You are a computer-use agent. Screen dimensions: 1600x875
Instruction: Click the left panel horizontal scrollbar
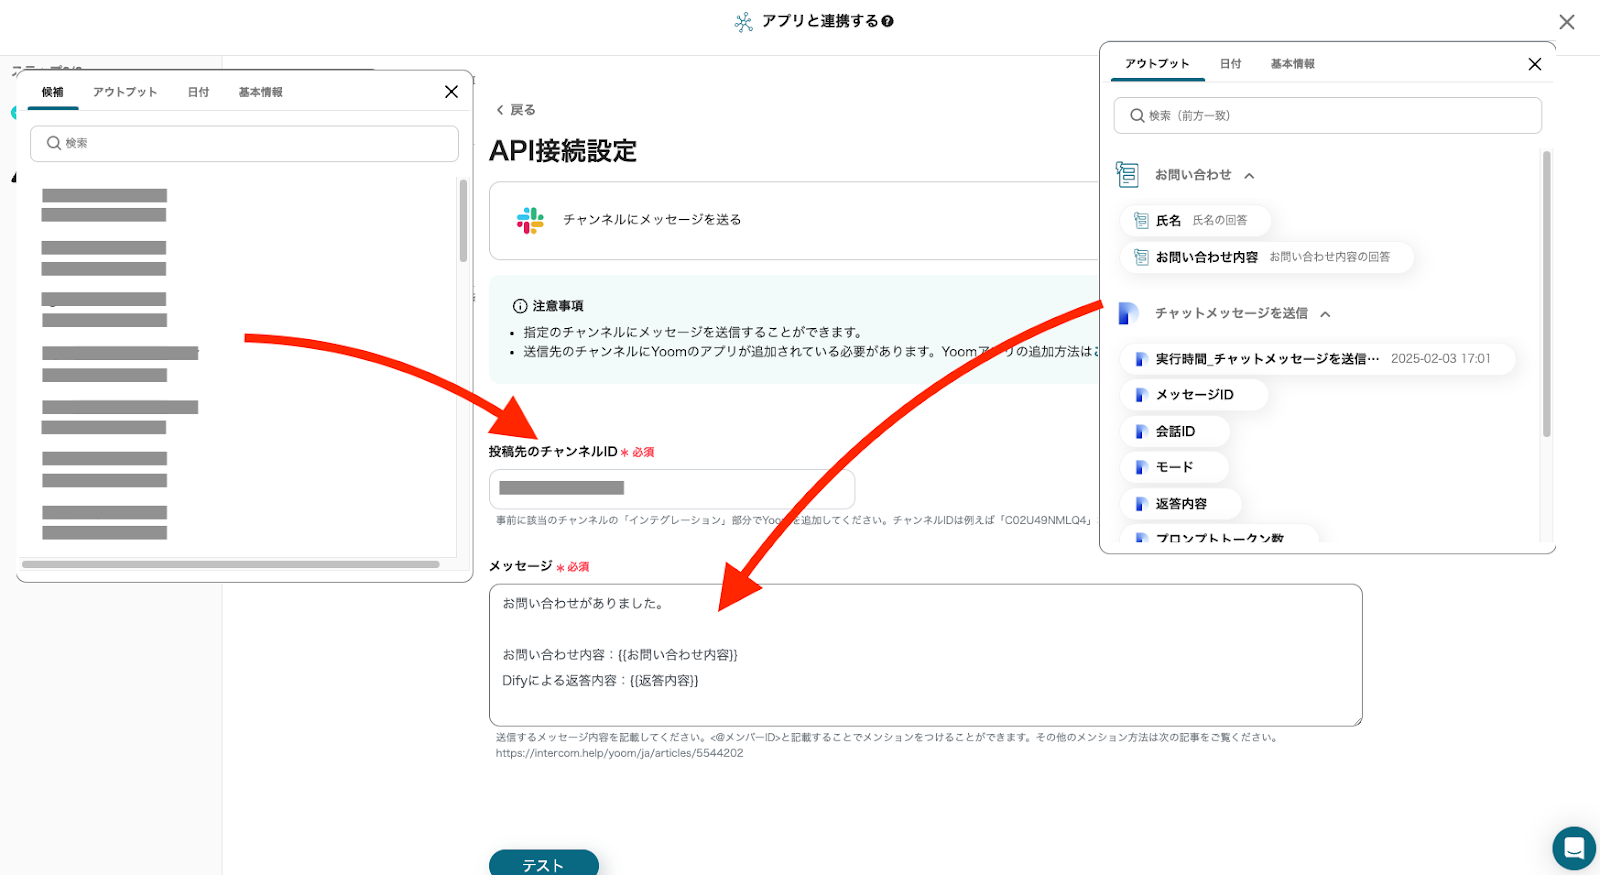pyautogui.click(x=231, y=564)
